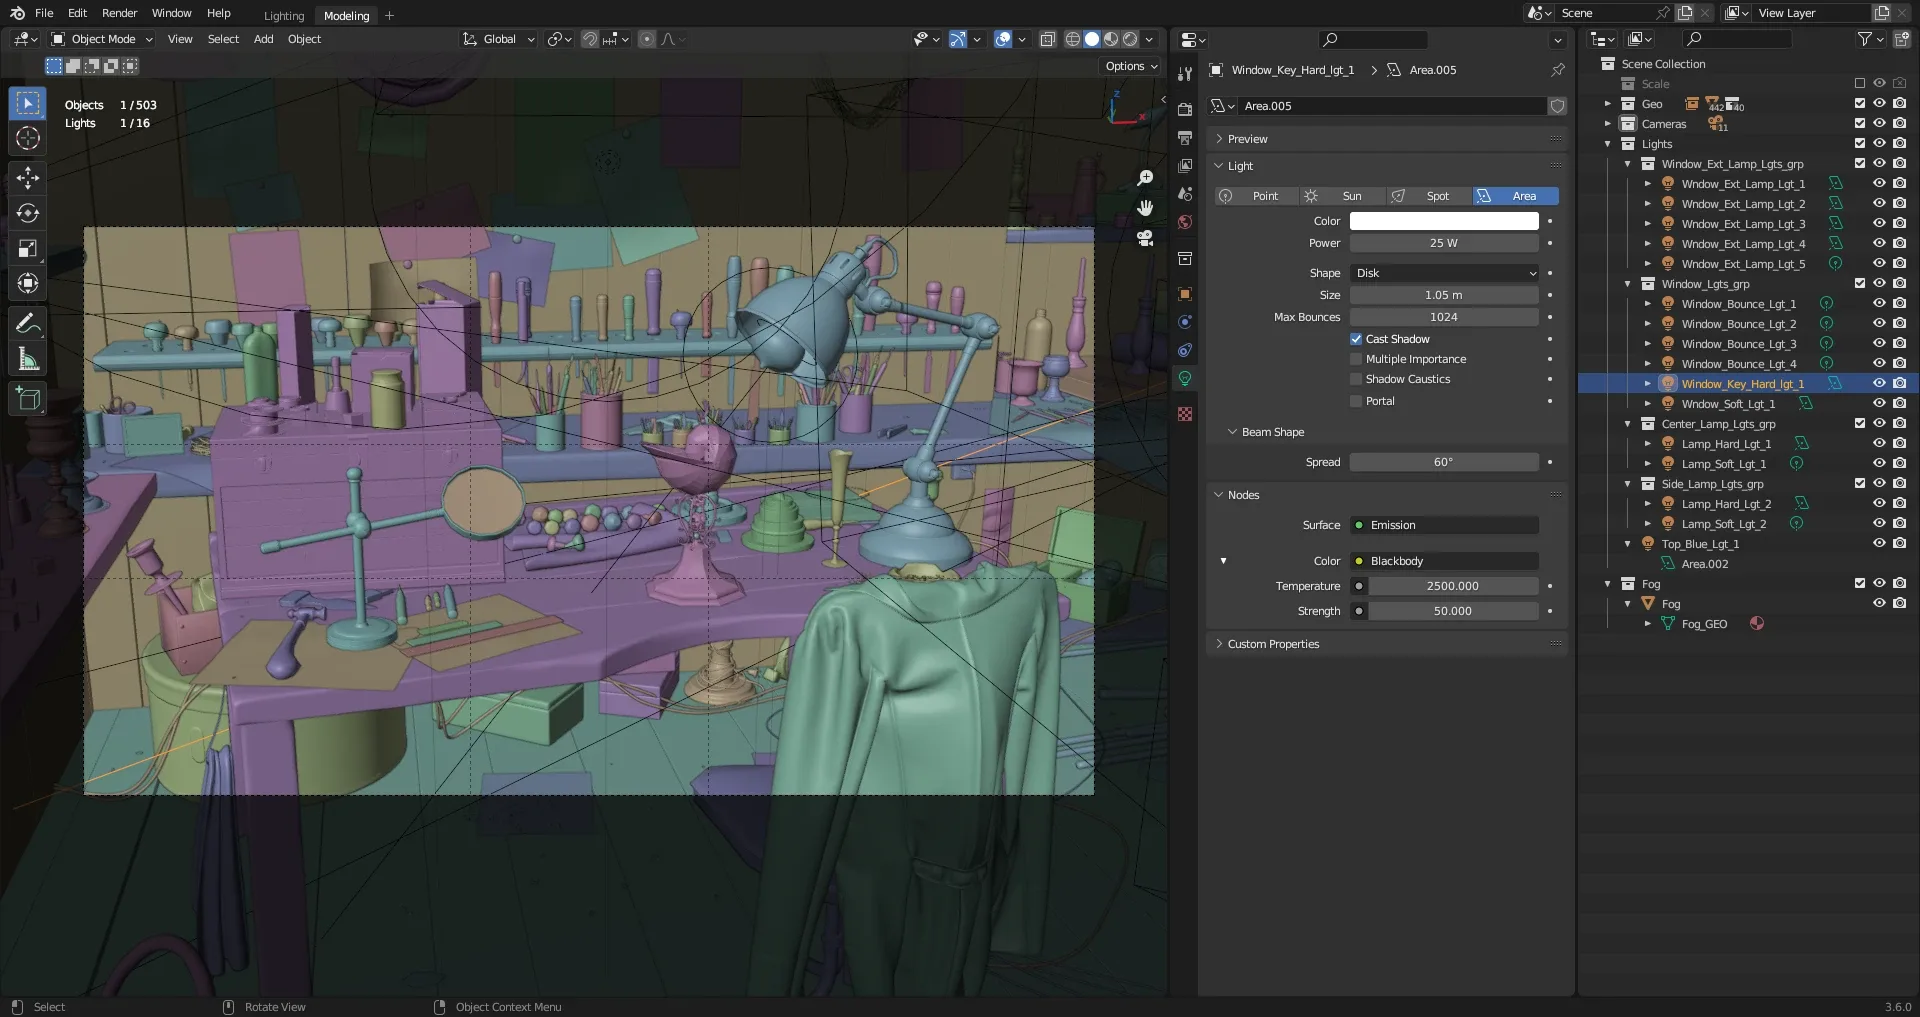
Task: Open the World properties tab
Action: [1185, 221]
